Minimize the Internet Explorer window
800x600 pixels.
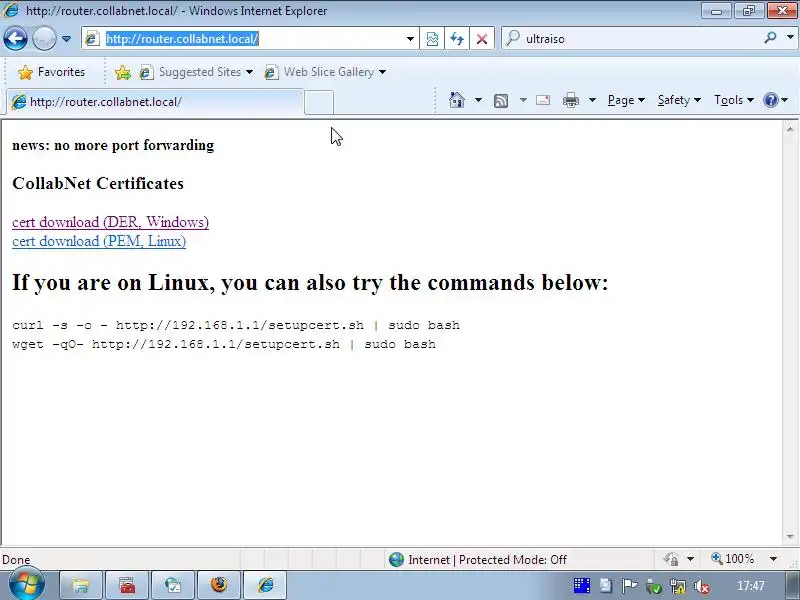point(716,11)
